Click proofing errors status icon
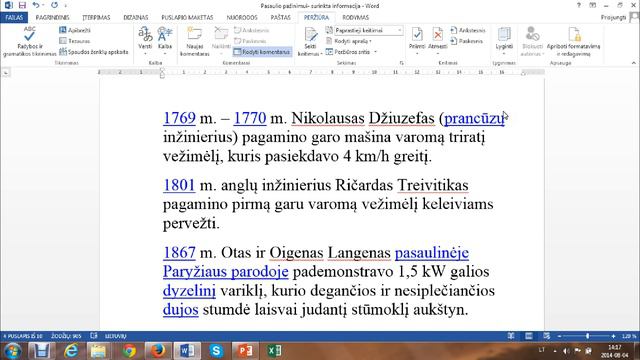 click(x=94, y=336)
